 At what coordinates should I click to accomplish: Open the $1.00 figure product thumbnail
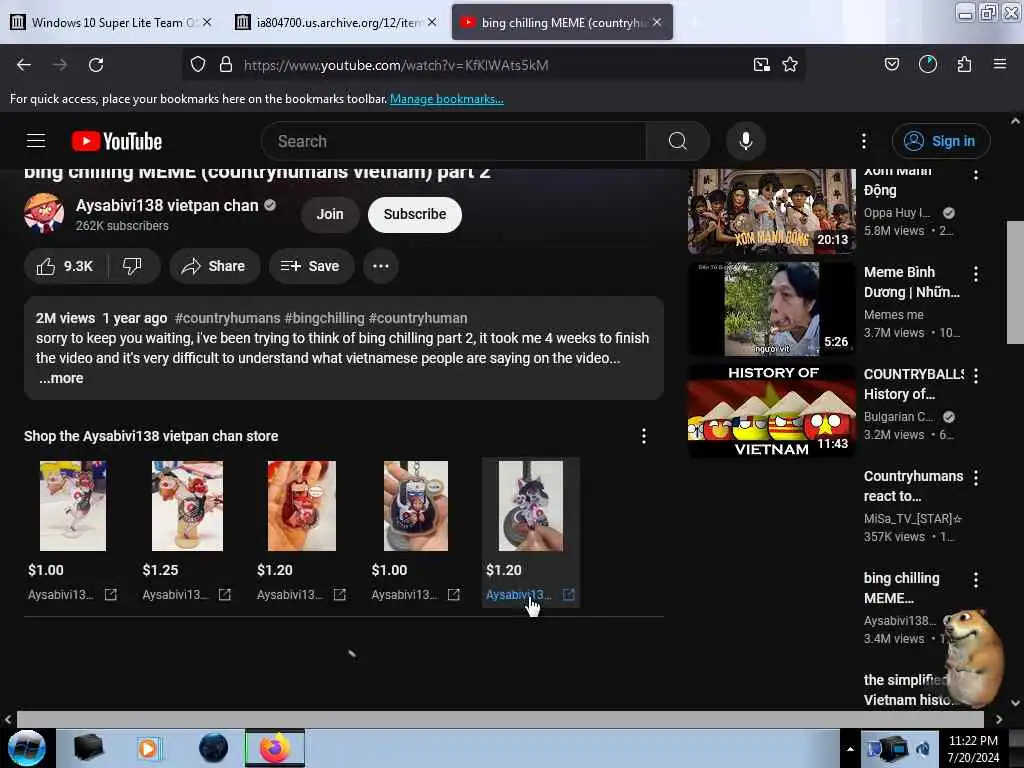coord(73,506)
